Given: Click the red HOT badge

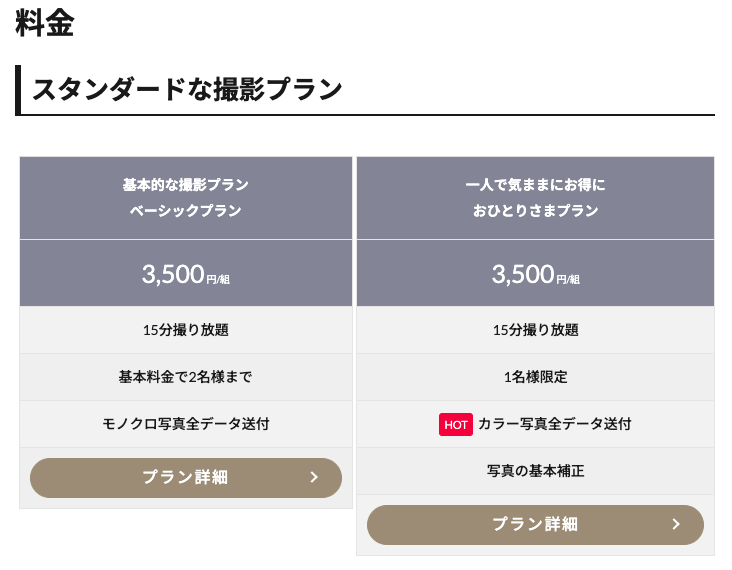Looking at the screenshot, I should click(456, 424).
